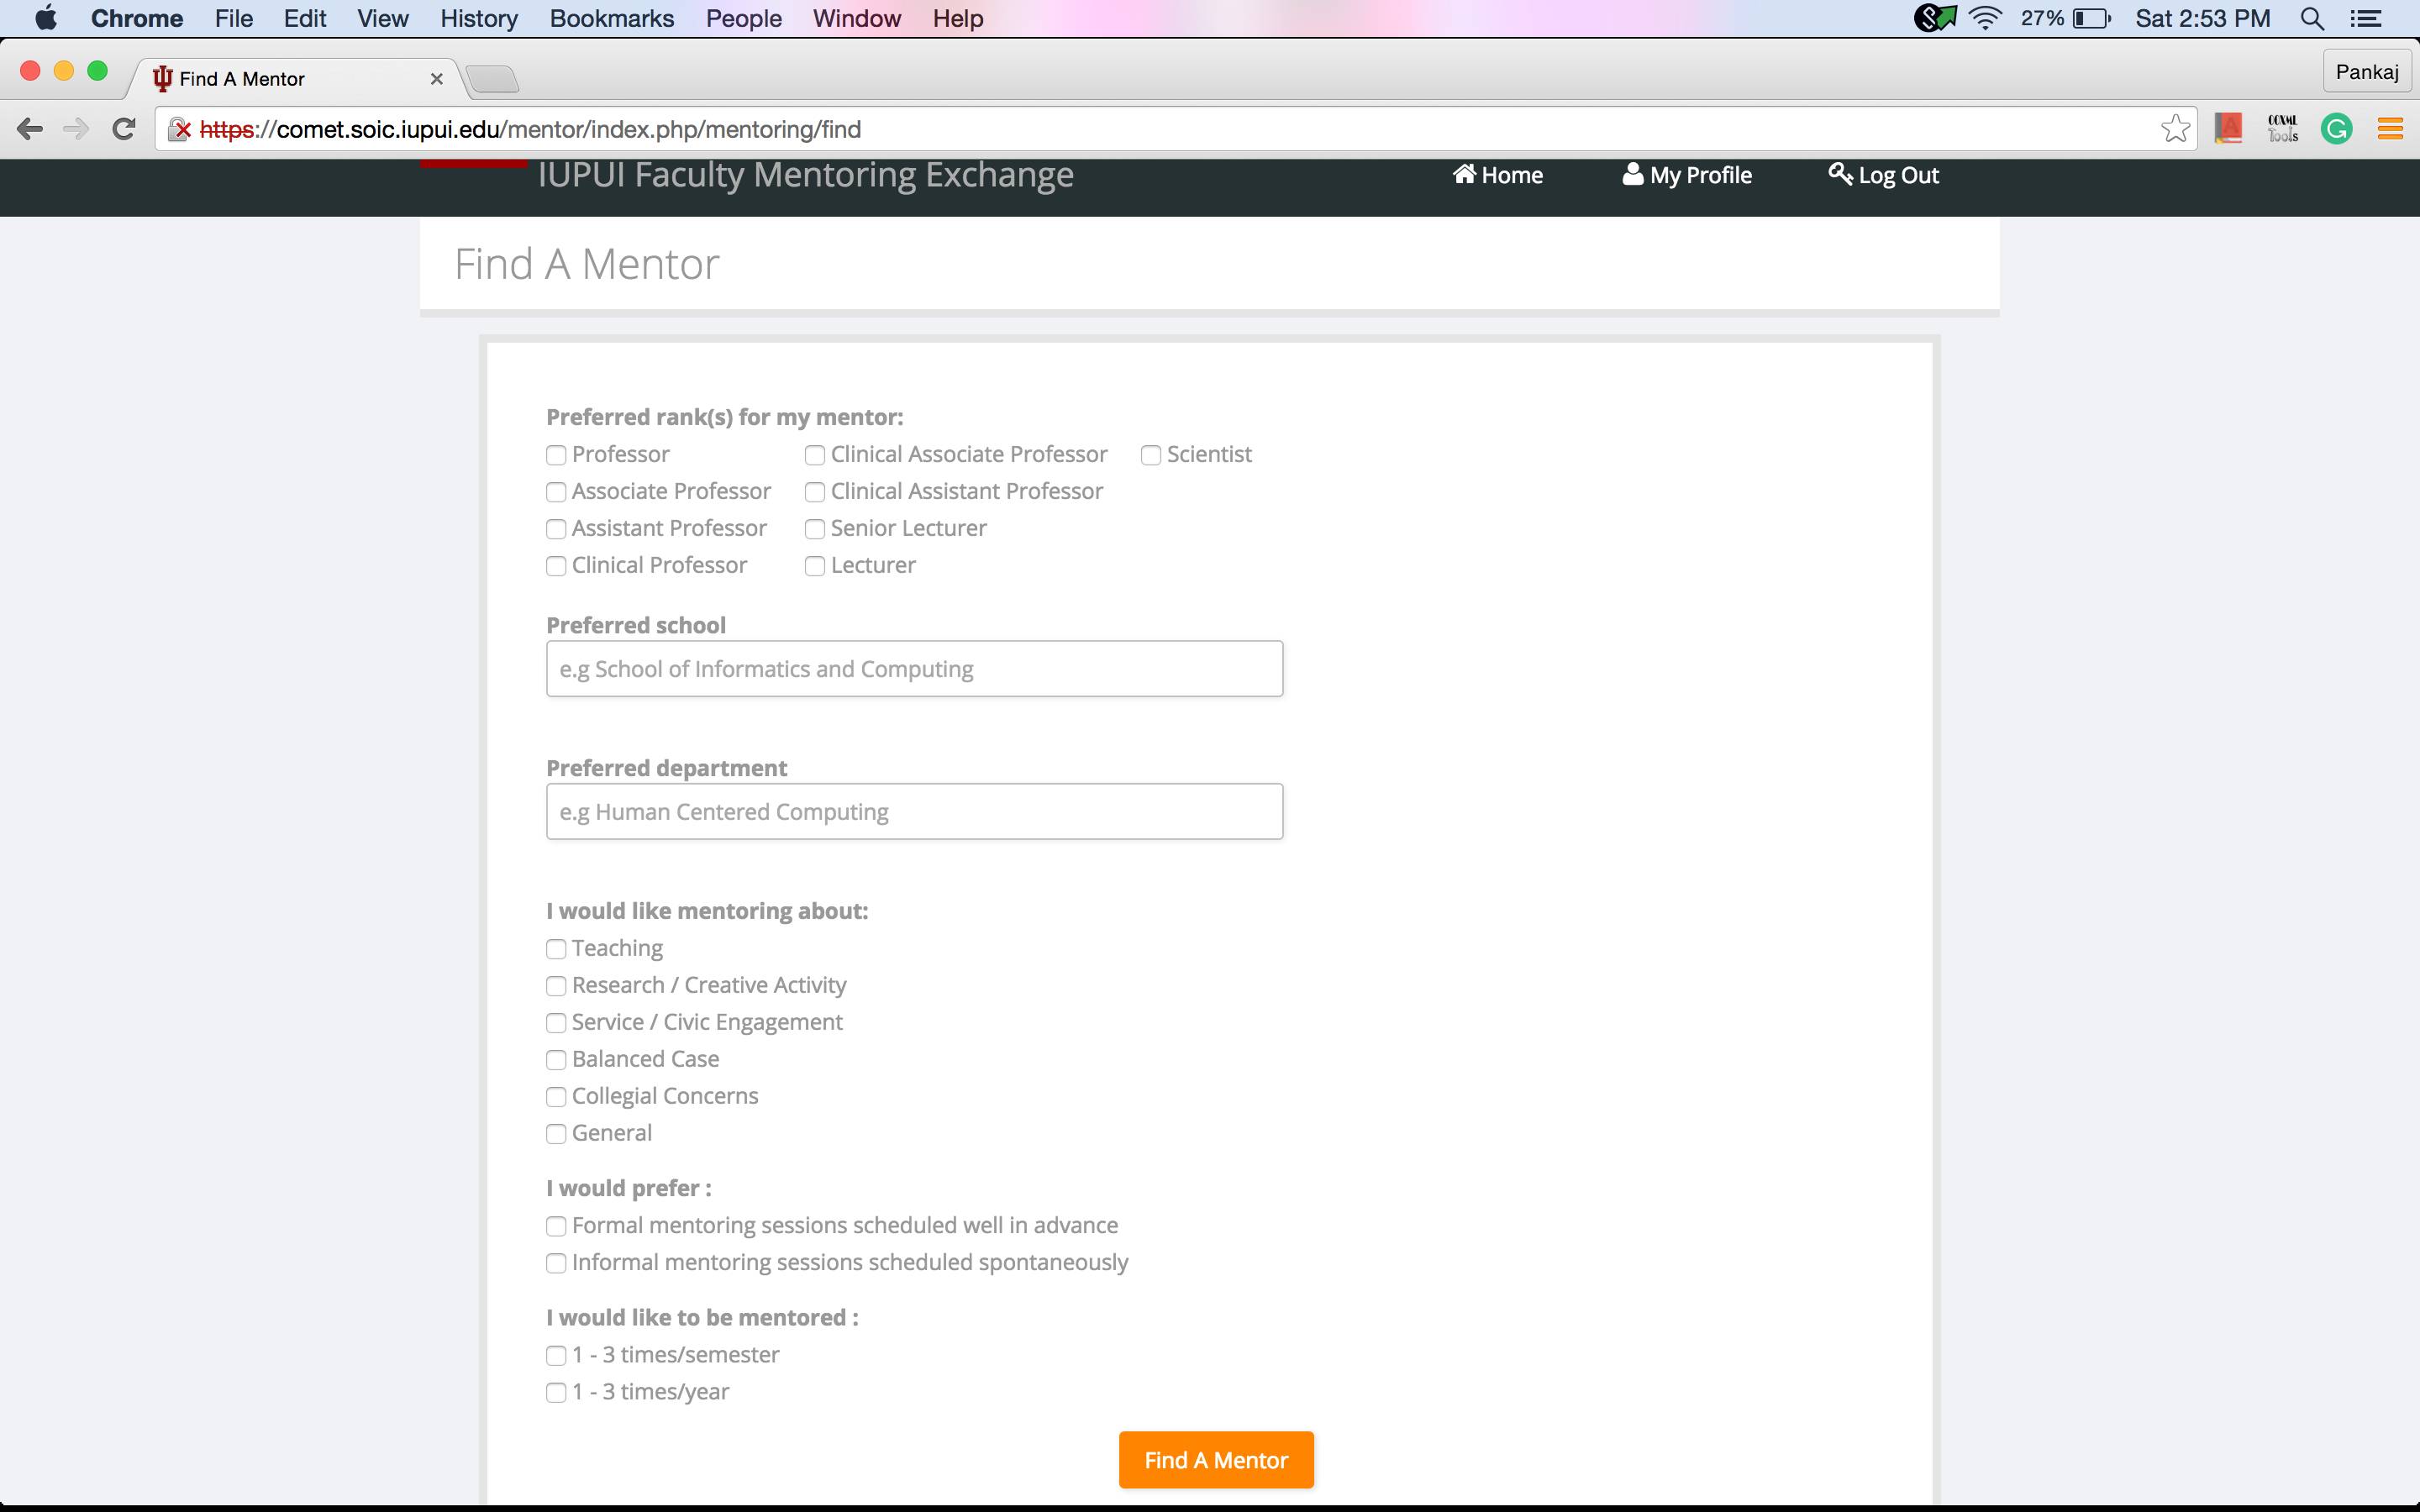
Task: Open the Grammarly extension icon
Action: tap(2337, 129)
